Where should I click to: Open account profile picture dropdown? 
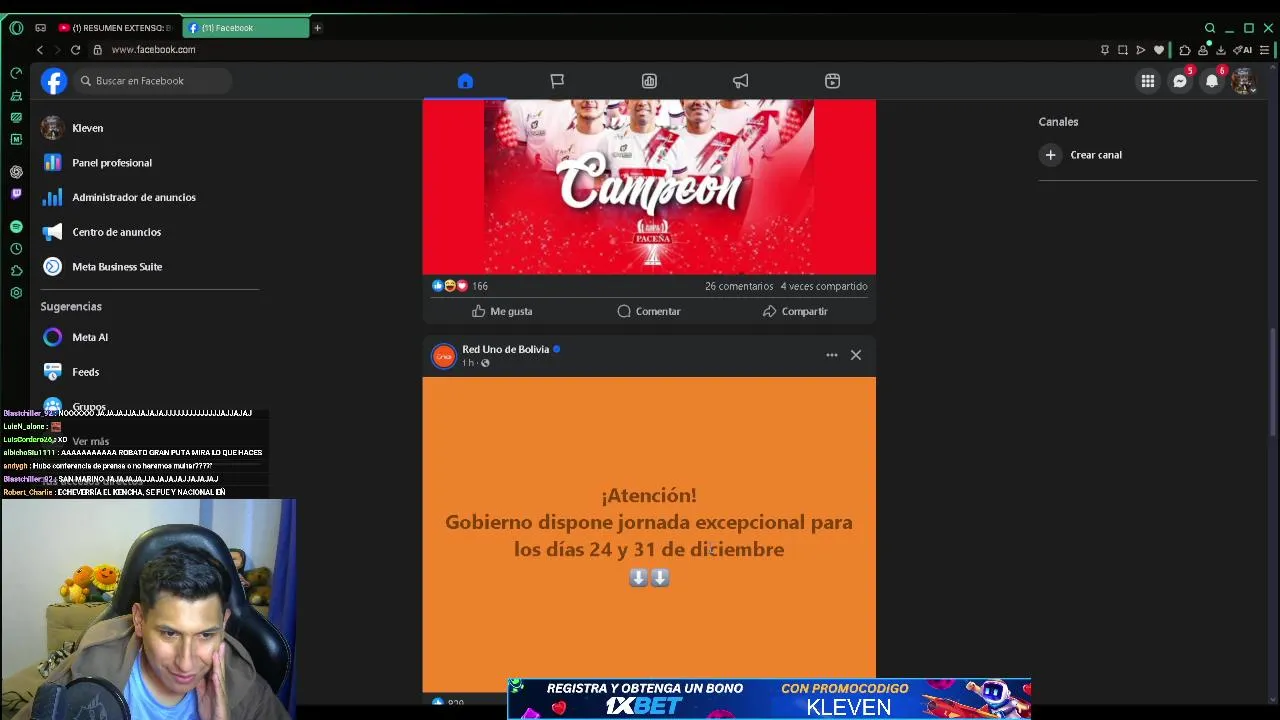(1243, 81)
